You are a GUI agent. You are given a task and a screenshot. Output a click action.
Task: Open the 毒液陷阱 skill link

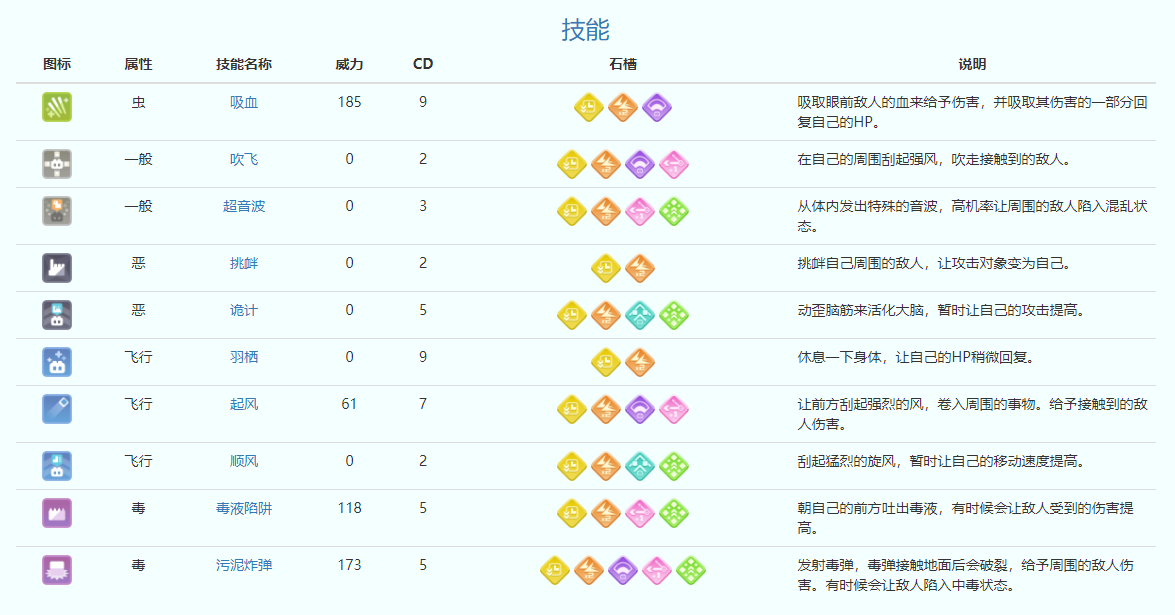click(x=244, y=509)
